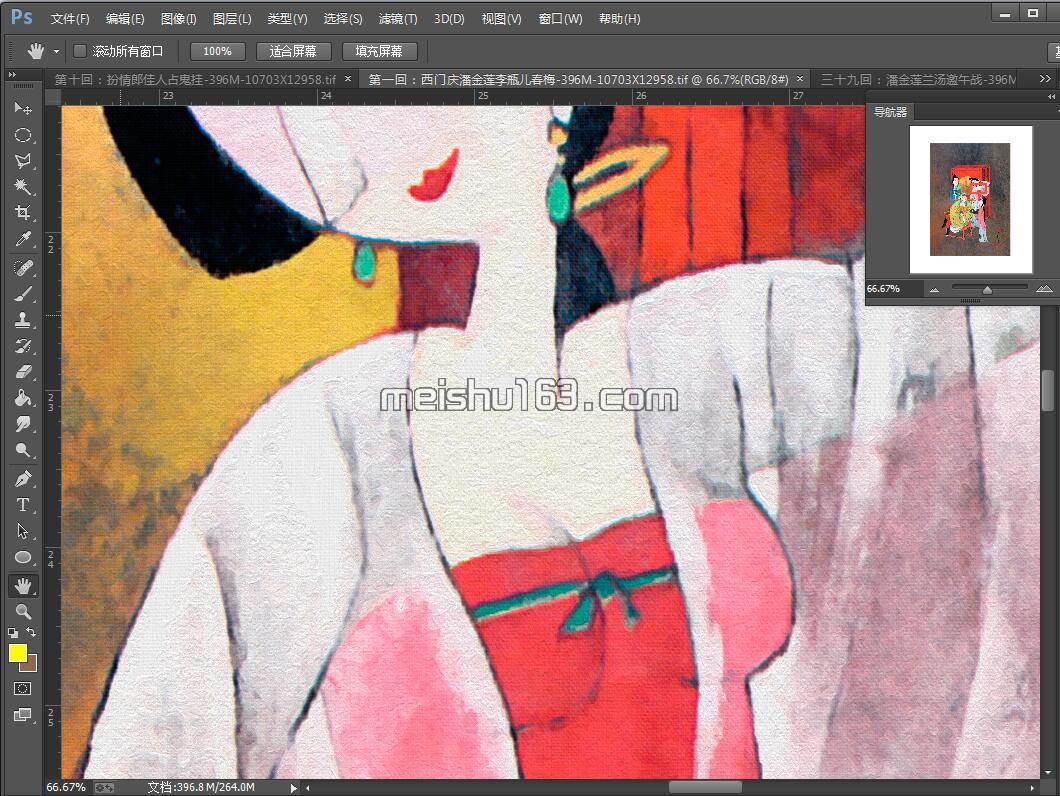Select the Eyedropper tool

point(22,239)
